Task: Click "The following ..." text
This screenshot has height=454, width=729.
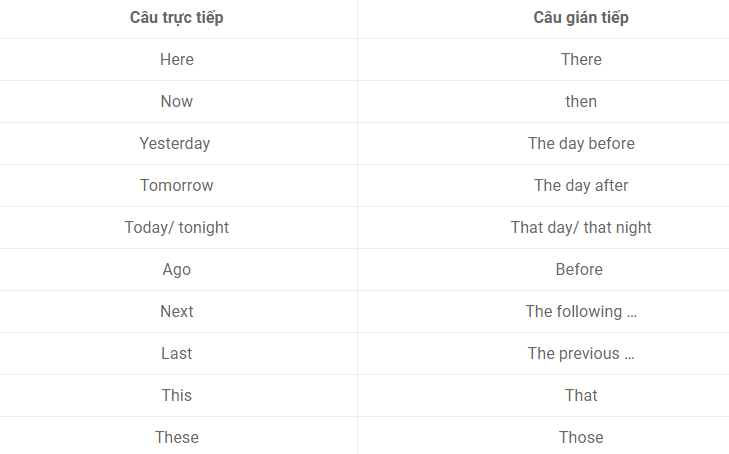Action: pyautogui.click(x=581, y=311)
